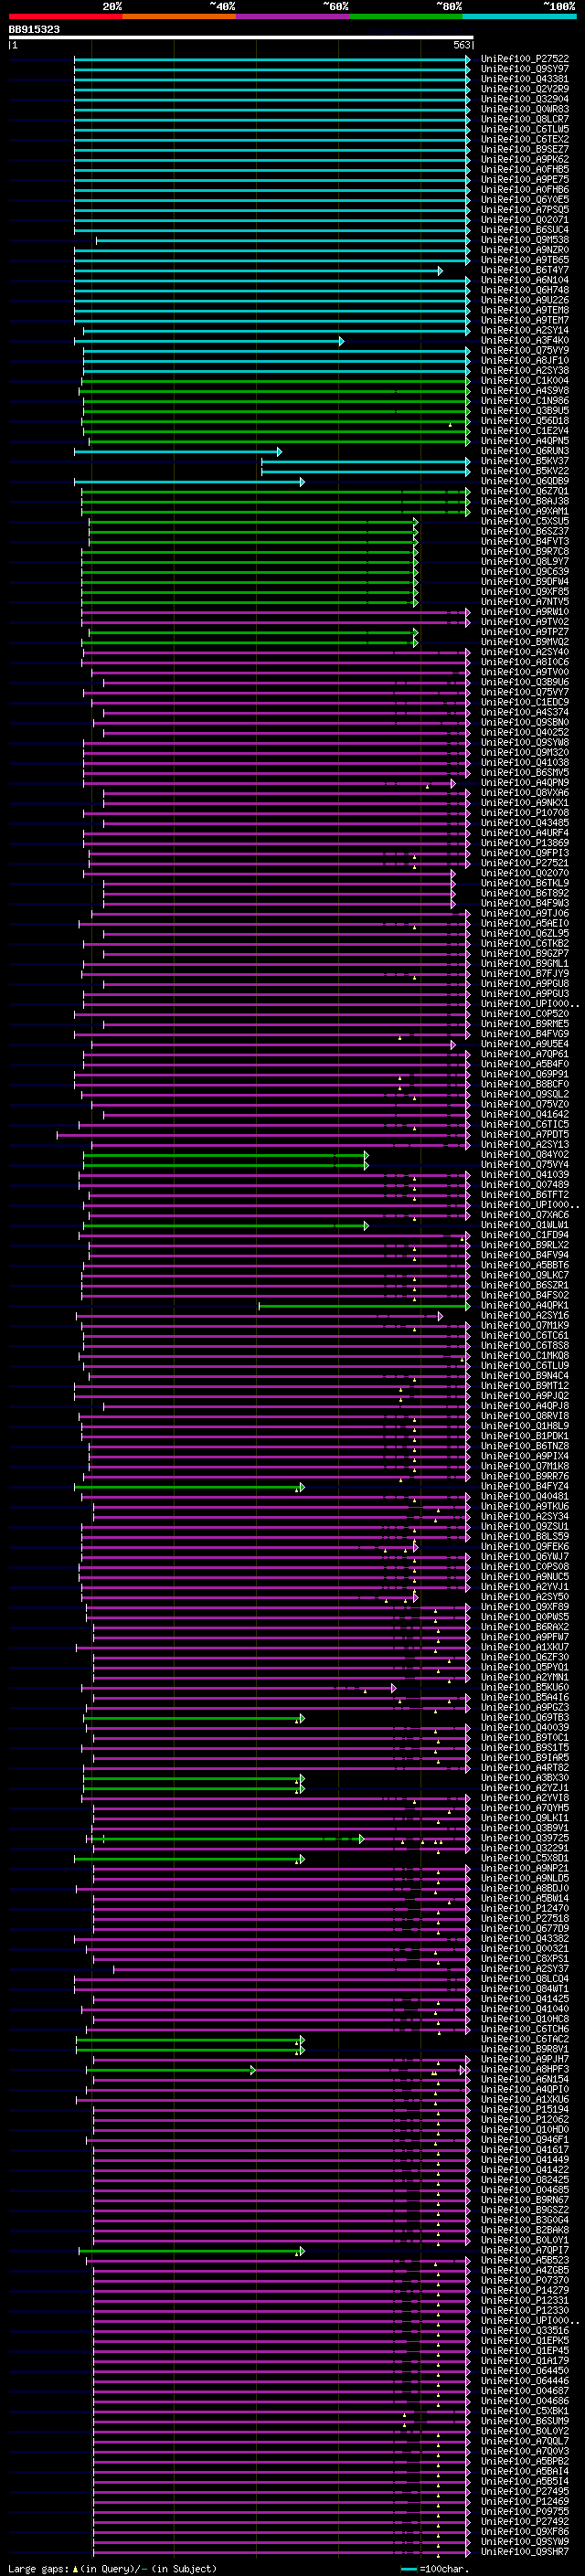Image resolution: width=585 pixels, height=2576 pixels.
Task: Open hit UniRef100_P27522
Action: pyautogui.click(x=525, y=59)
